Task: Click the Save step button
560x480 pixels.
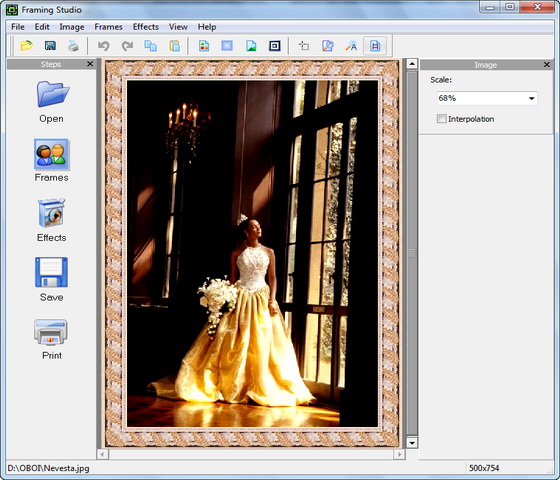Action: (51, 280)
